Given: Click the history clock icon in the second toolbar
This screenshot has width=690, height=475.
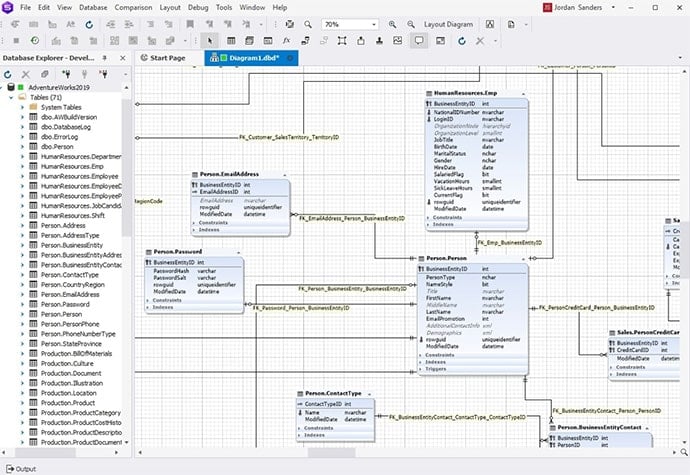Looking at the screenshot, I should tap(35, 41).
